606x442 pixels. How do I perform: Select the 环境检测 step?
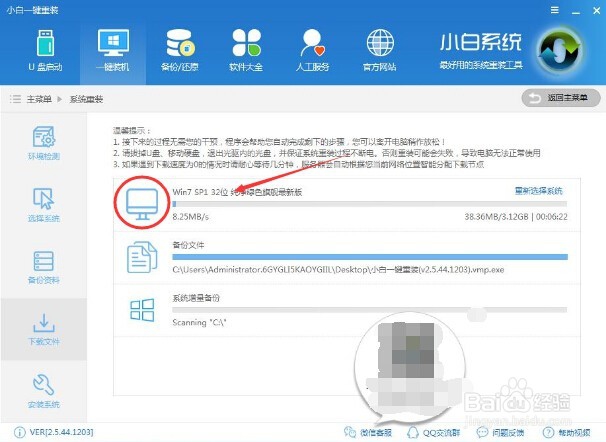coord(44,143)
